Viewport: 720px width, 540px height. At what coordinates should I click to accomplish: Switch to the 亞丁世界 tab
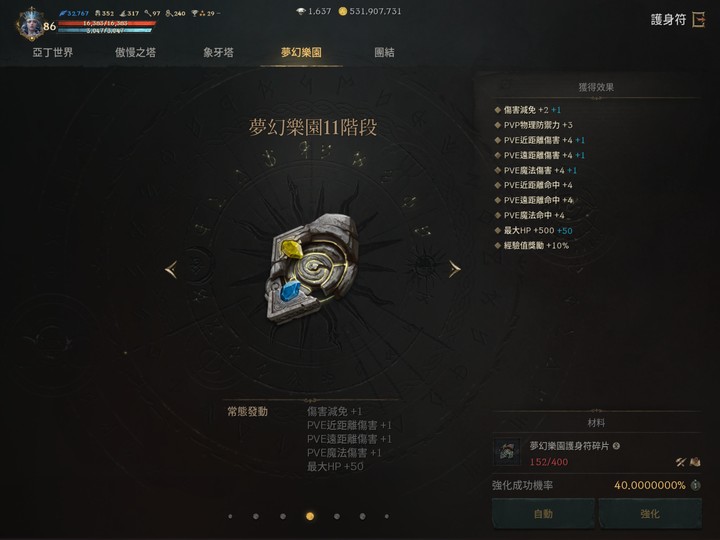52,52
